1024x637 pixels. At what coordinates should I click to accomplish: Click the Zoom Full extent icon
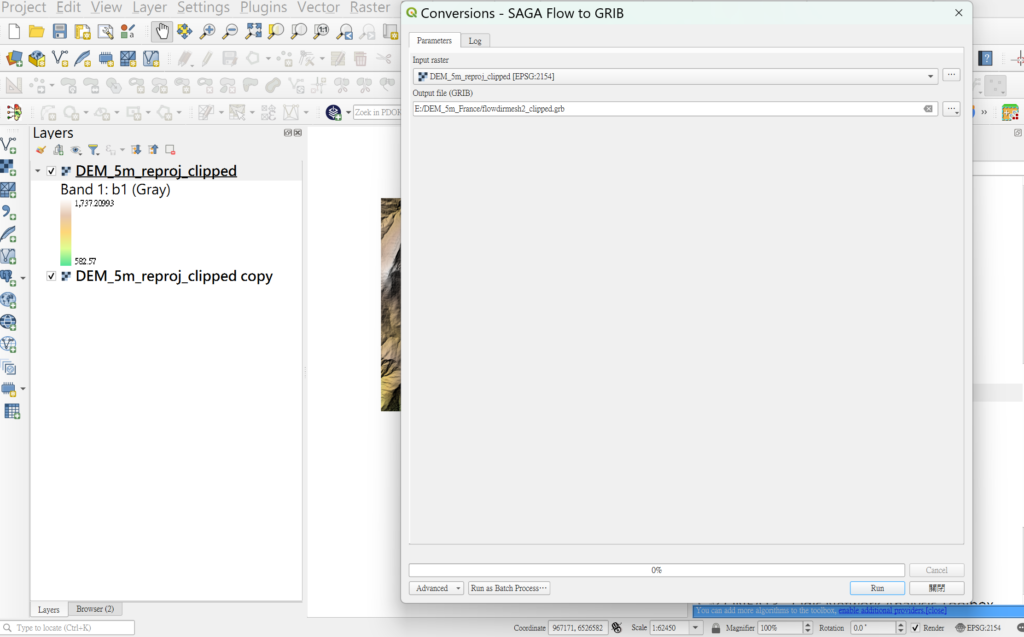254,32
